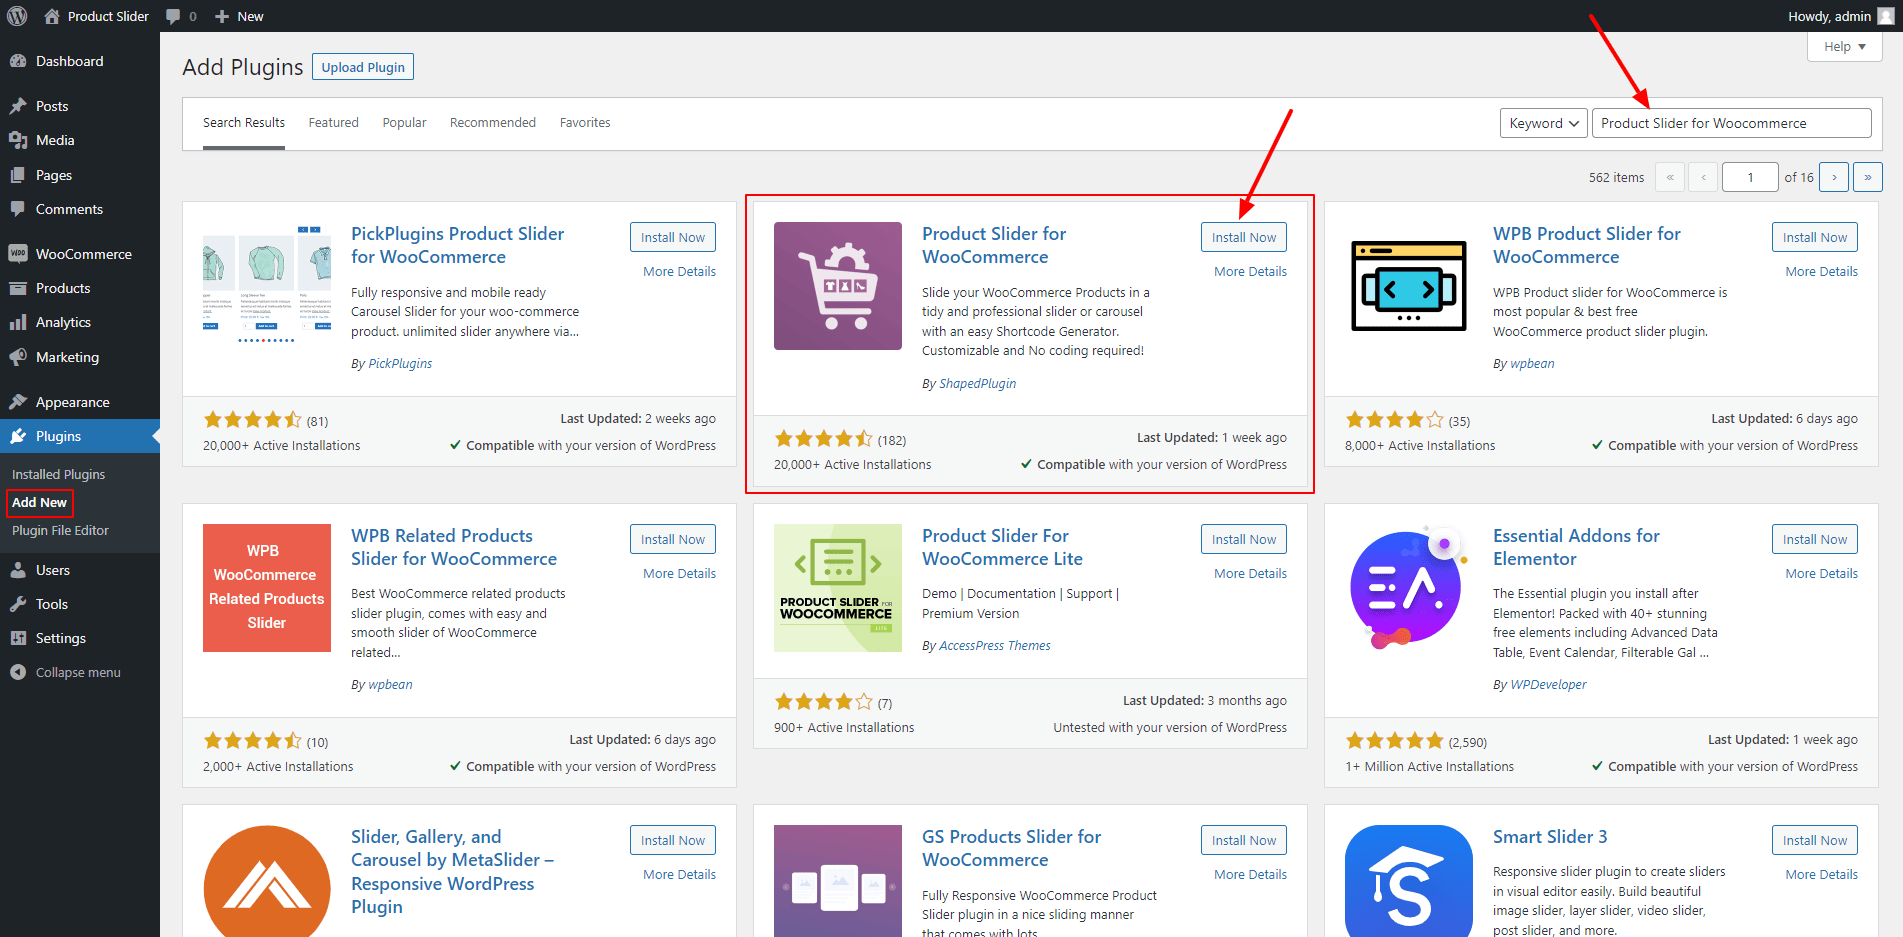The height and width of the screenshot is (937, 1903).
Task: Go to next page of plugin results
Action: tap(1833, 177)
